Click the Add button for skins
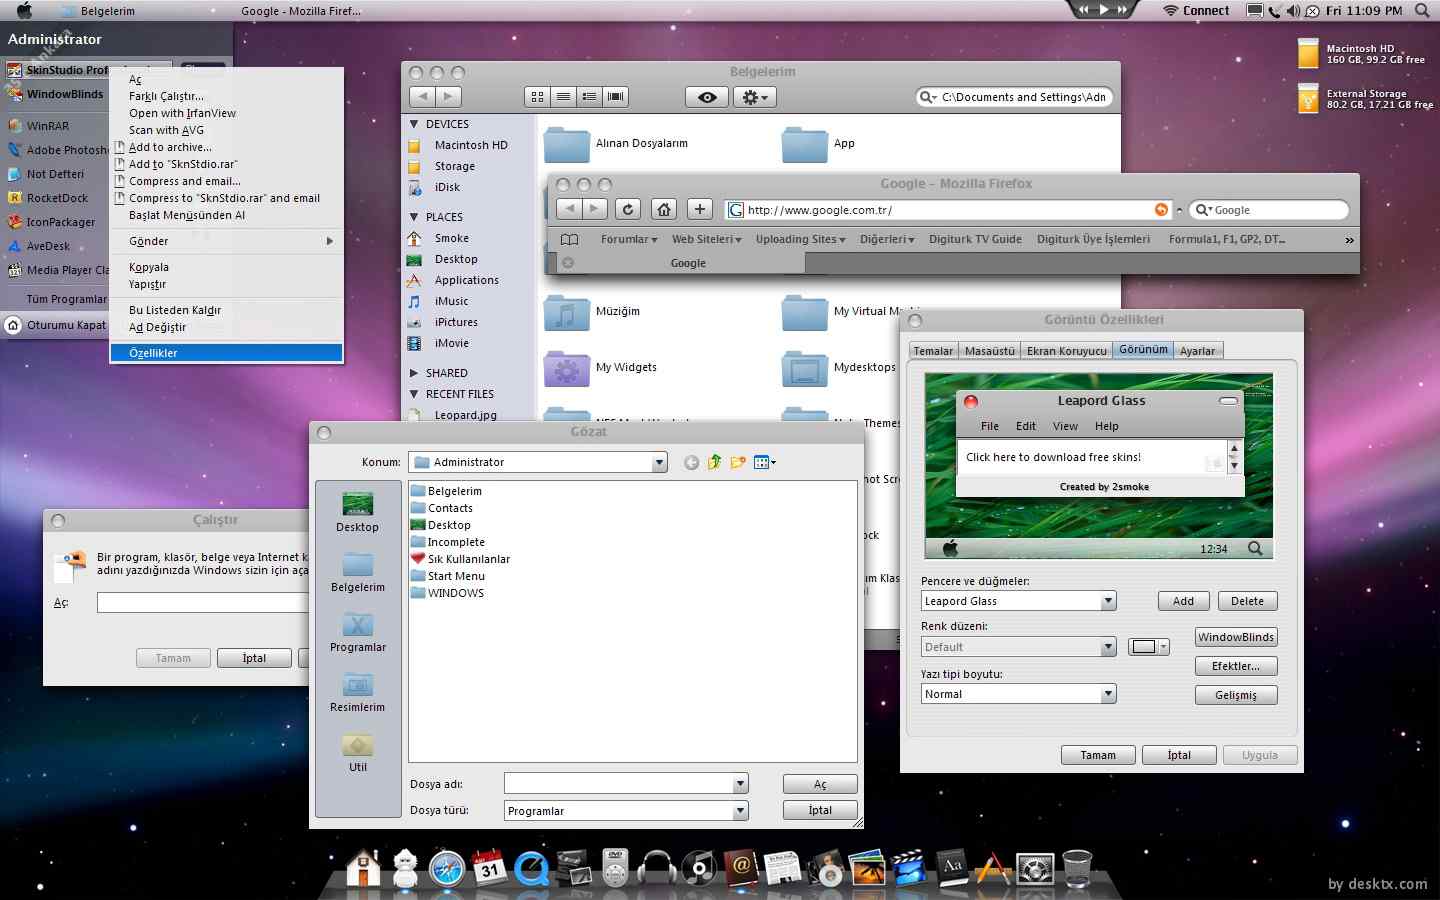The height and width of the screenshot is (900, 1440). [x=1184, y=601]
